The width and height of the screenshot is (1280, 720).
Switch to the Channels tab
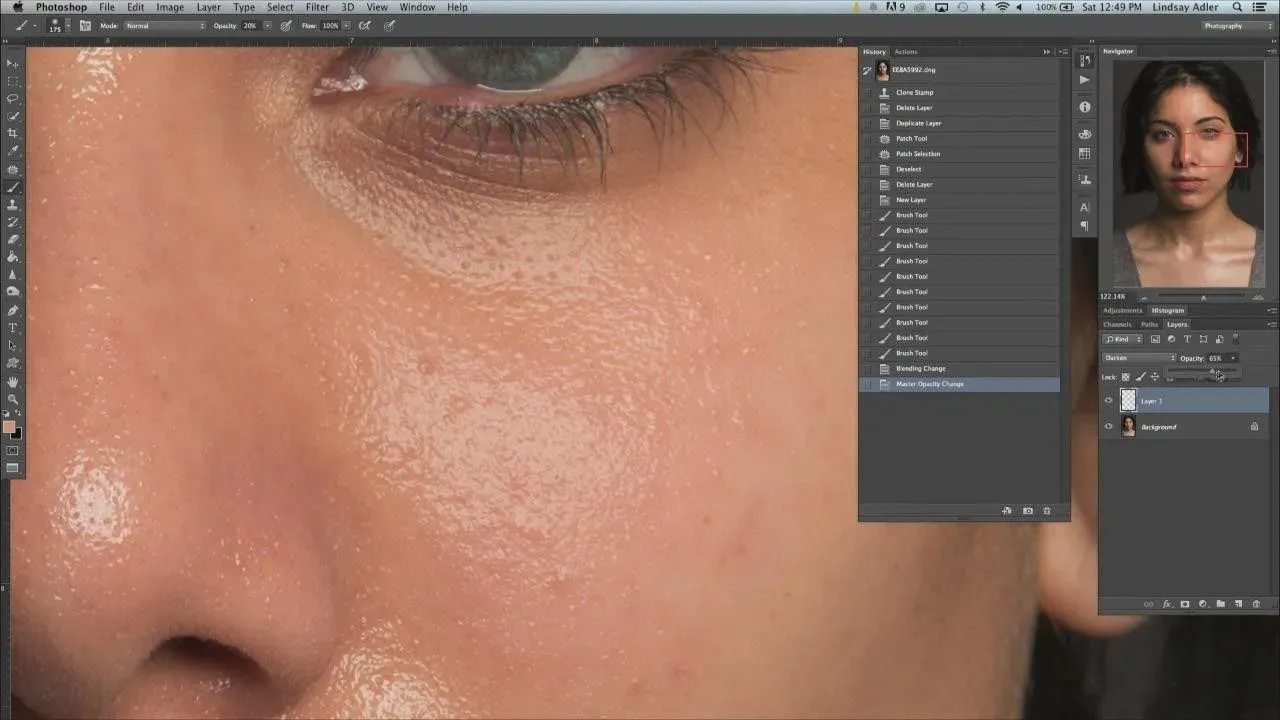point(1117,325)
